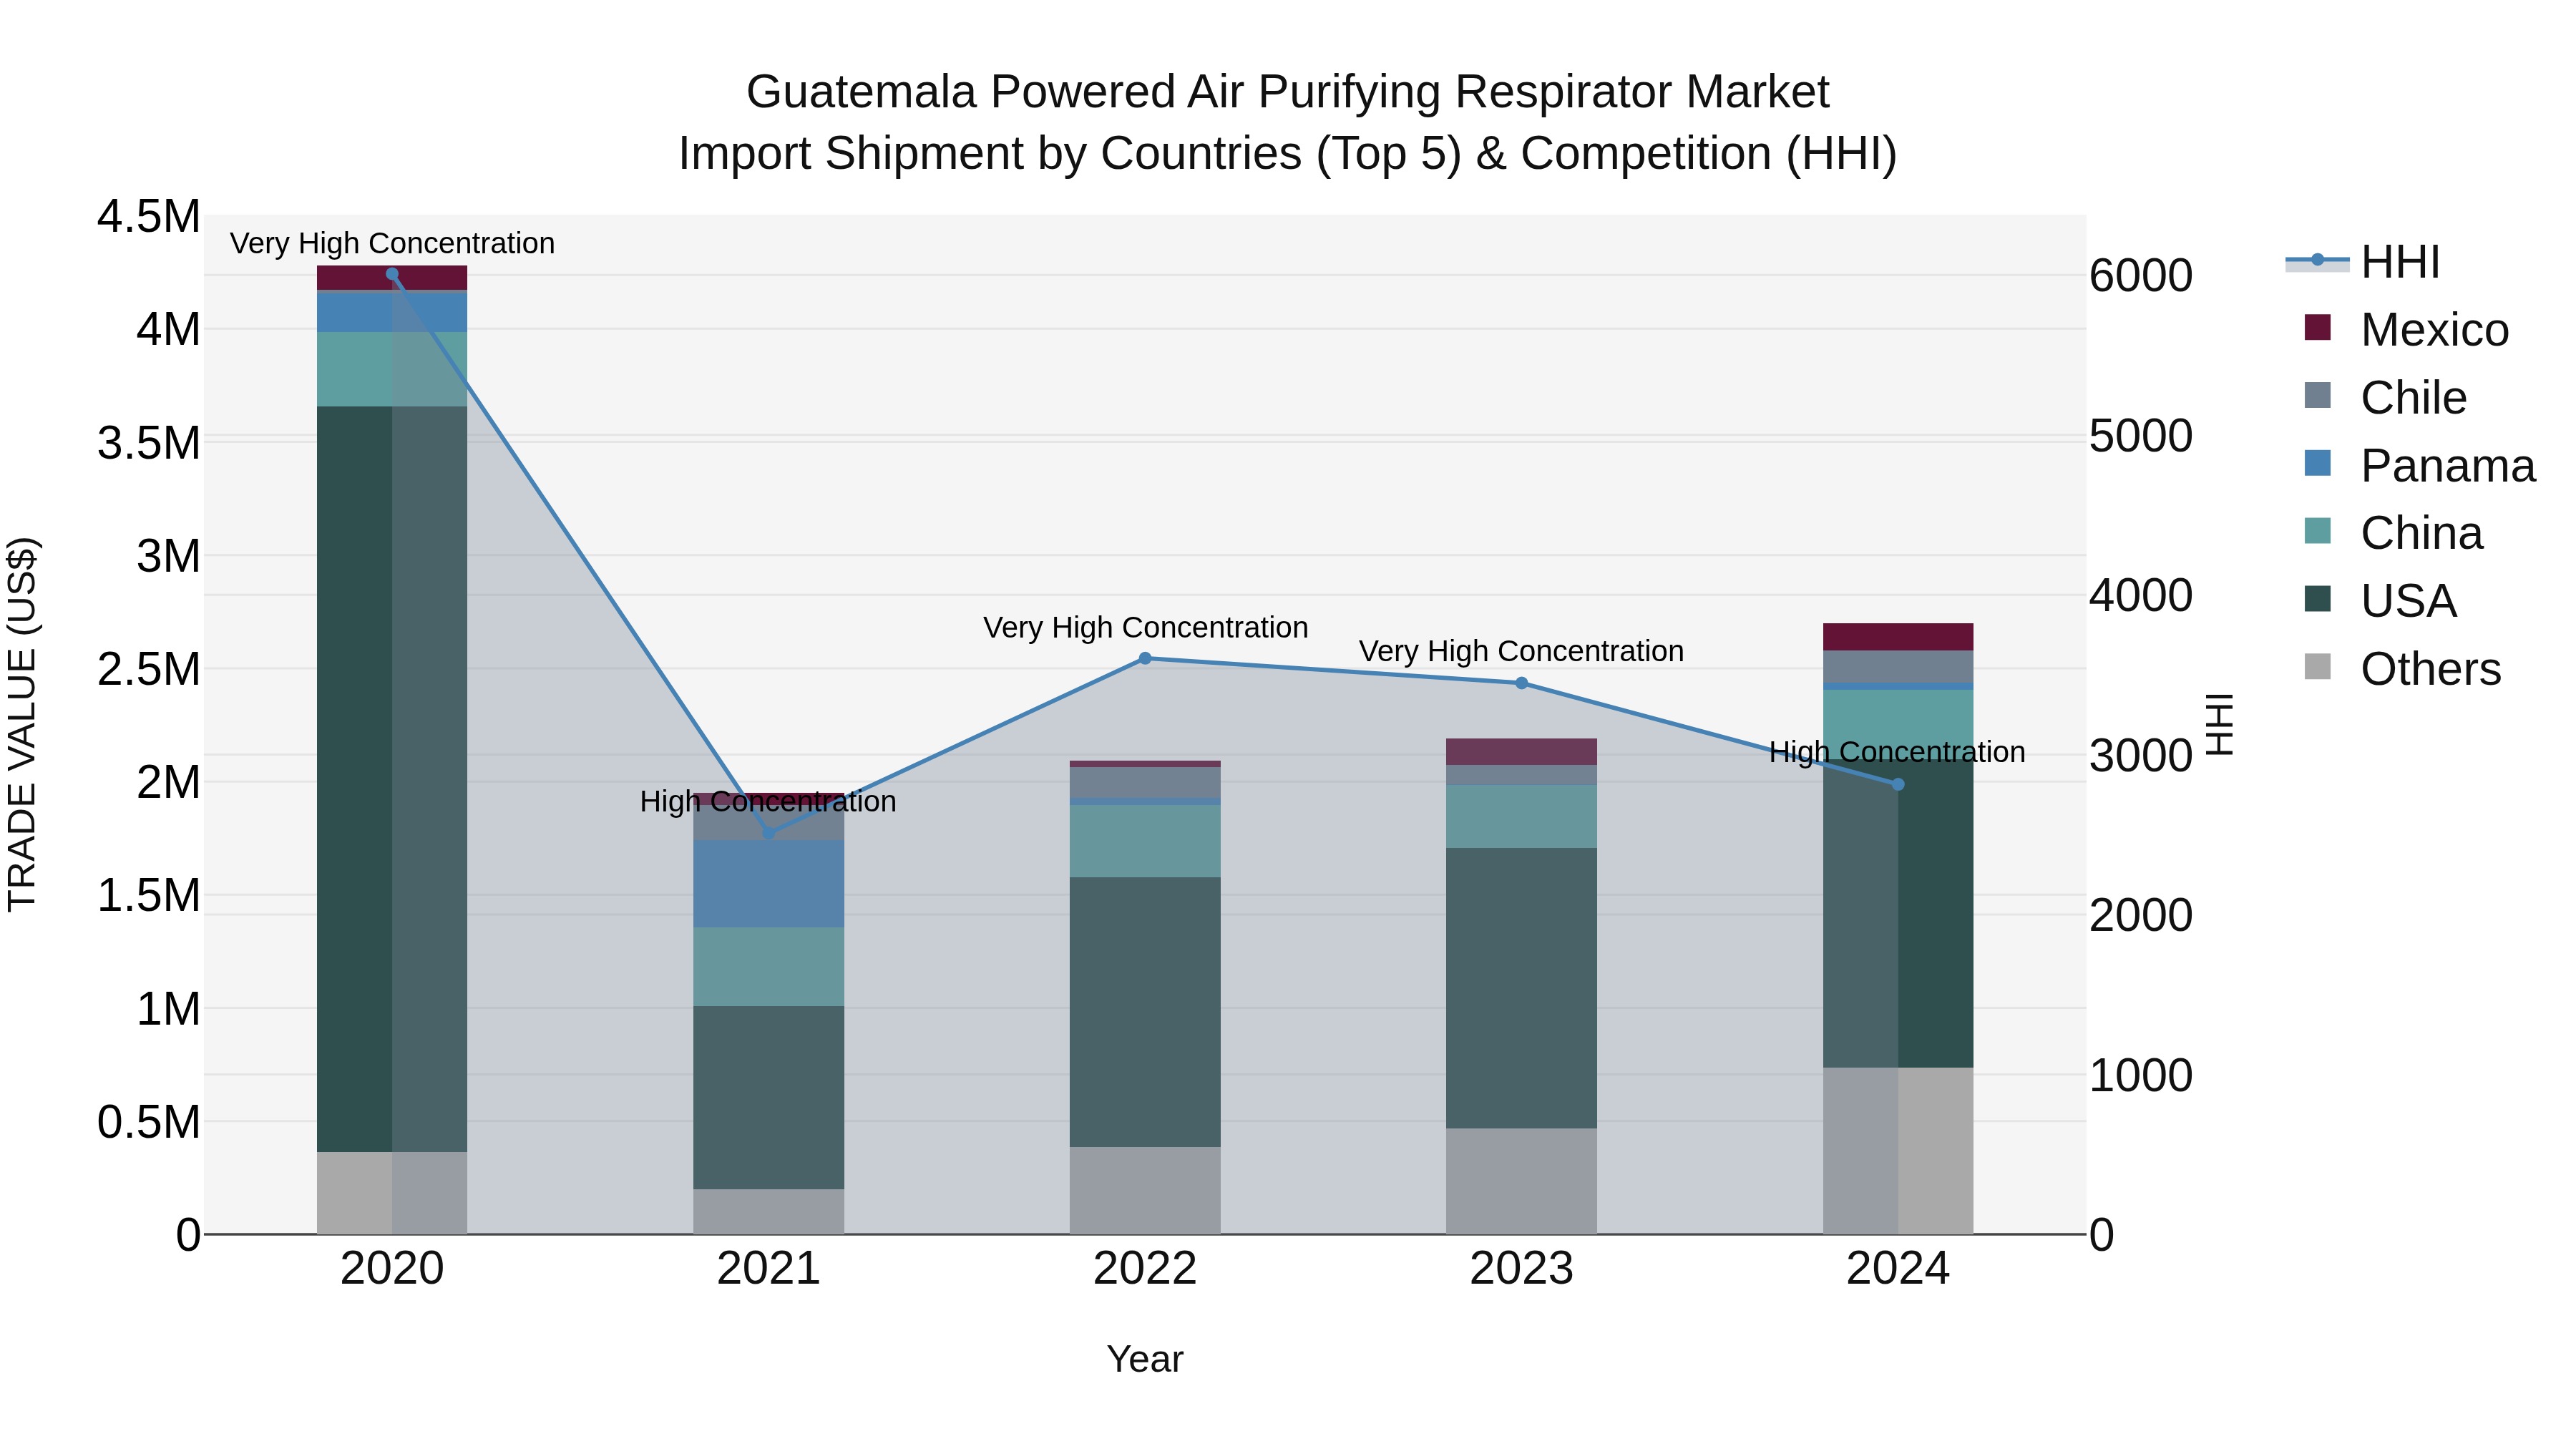Click the 2021 x-axis label

[769, 1269]
